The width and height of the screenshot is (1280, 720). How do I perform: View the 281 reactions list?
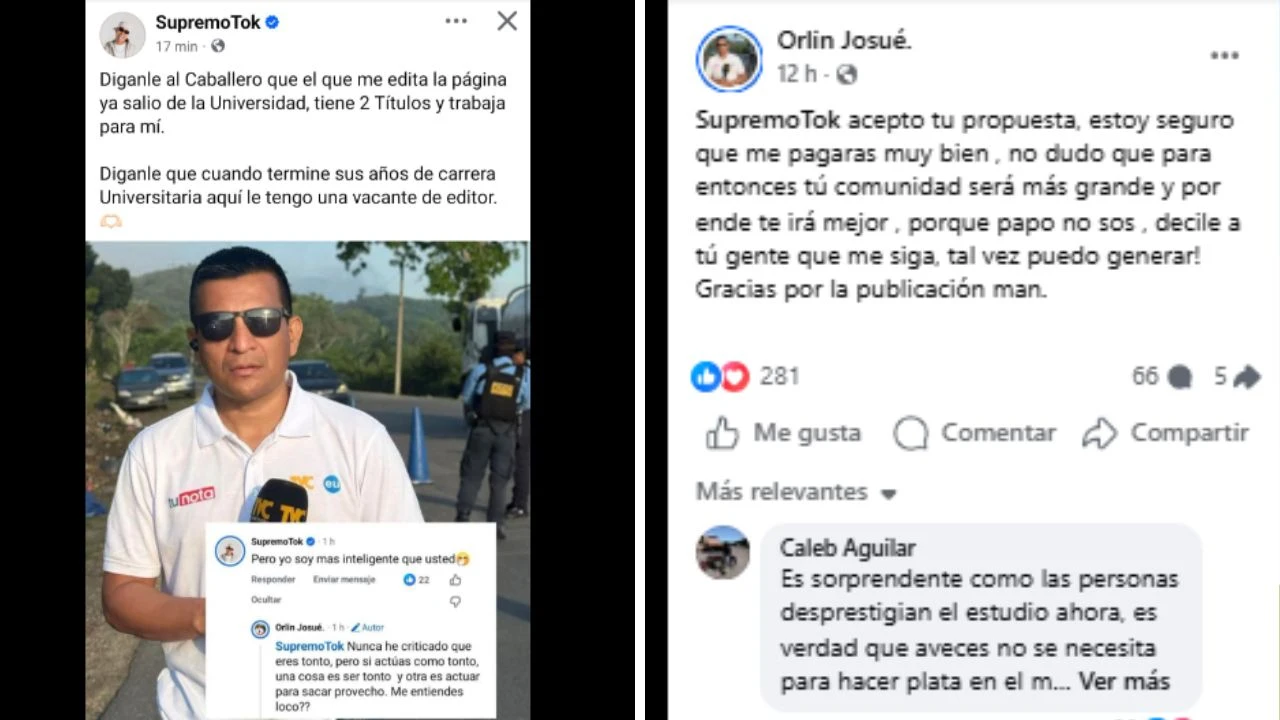[779, 376]
